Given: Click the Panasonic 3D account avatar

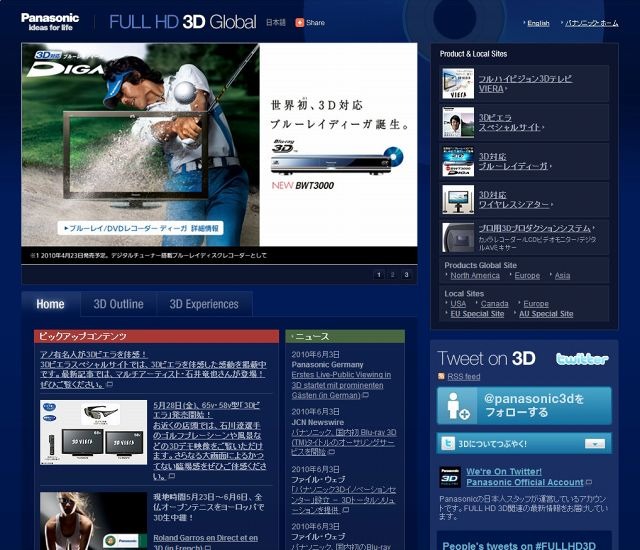Looking at the screenshot, I should [x=450, y=477].
